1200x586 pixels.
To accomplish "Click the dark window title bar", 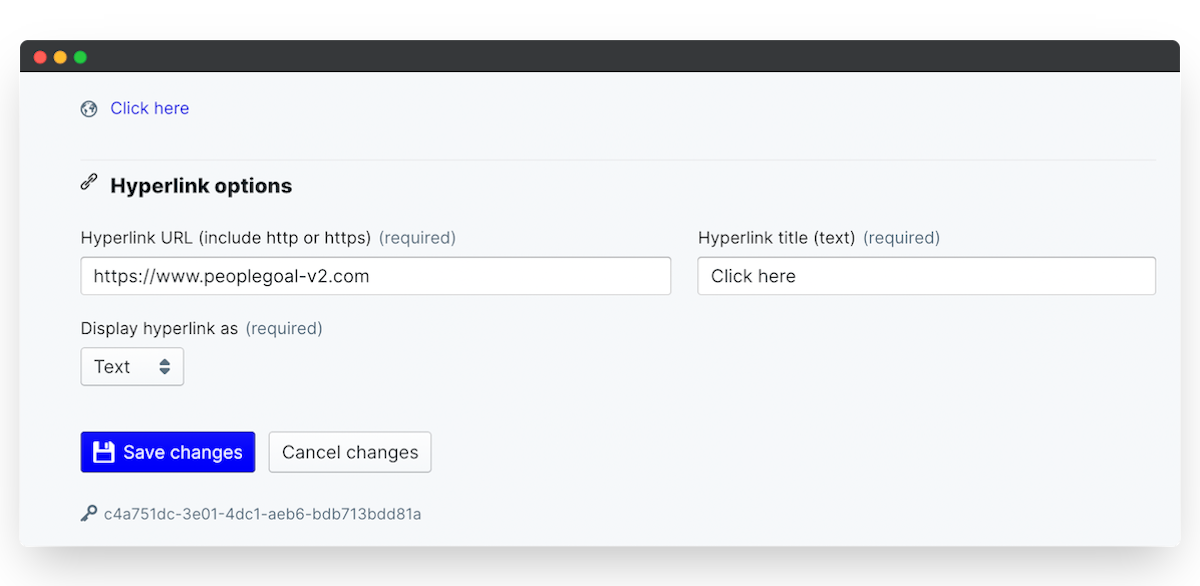I will coord(600,56).
